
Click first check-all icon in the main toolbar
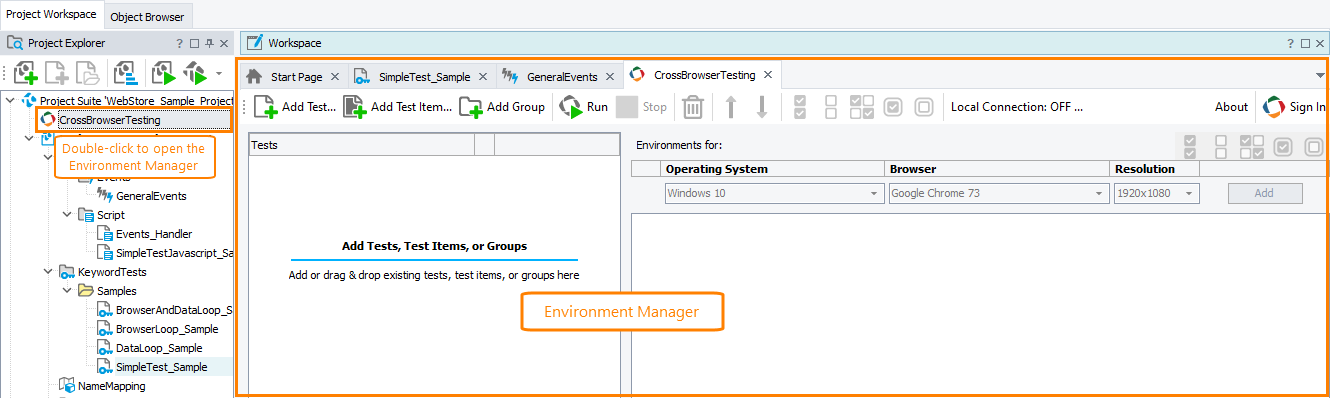[x=800, y=107]
